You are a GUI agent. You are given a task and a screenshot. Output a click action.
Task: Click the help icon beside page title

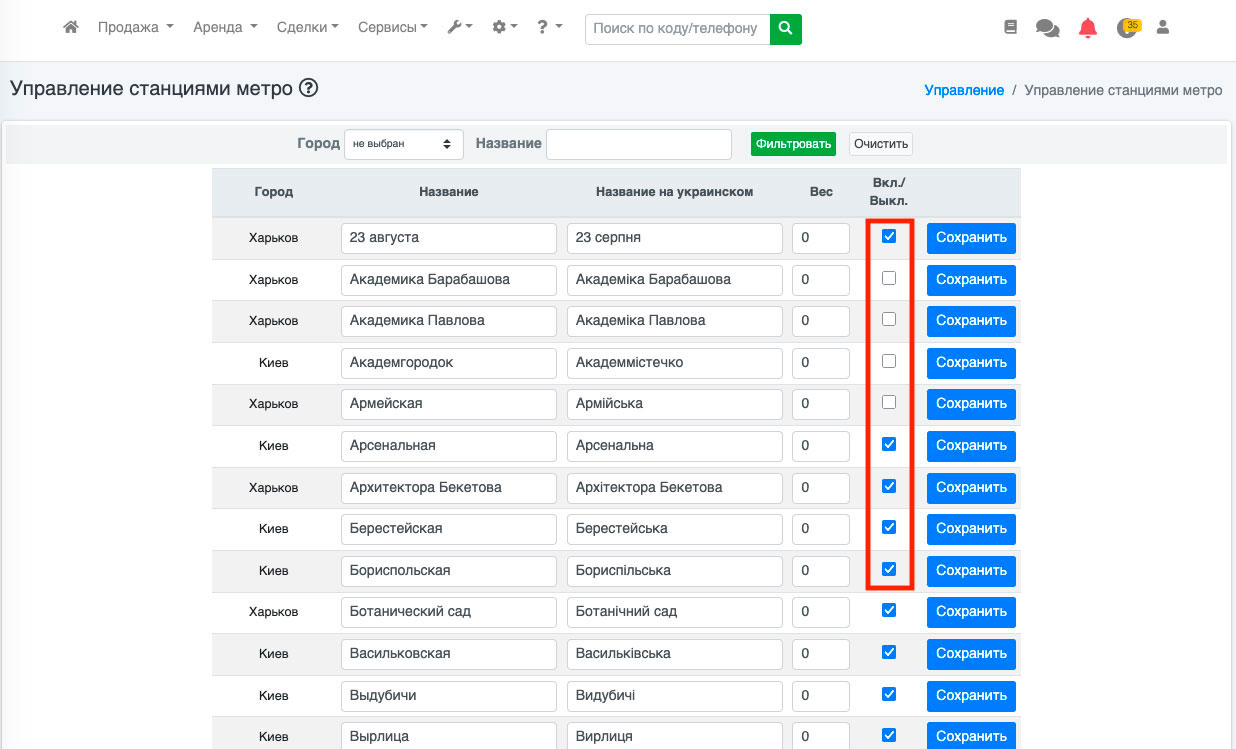pos(308,88)
